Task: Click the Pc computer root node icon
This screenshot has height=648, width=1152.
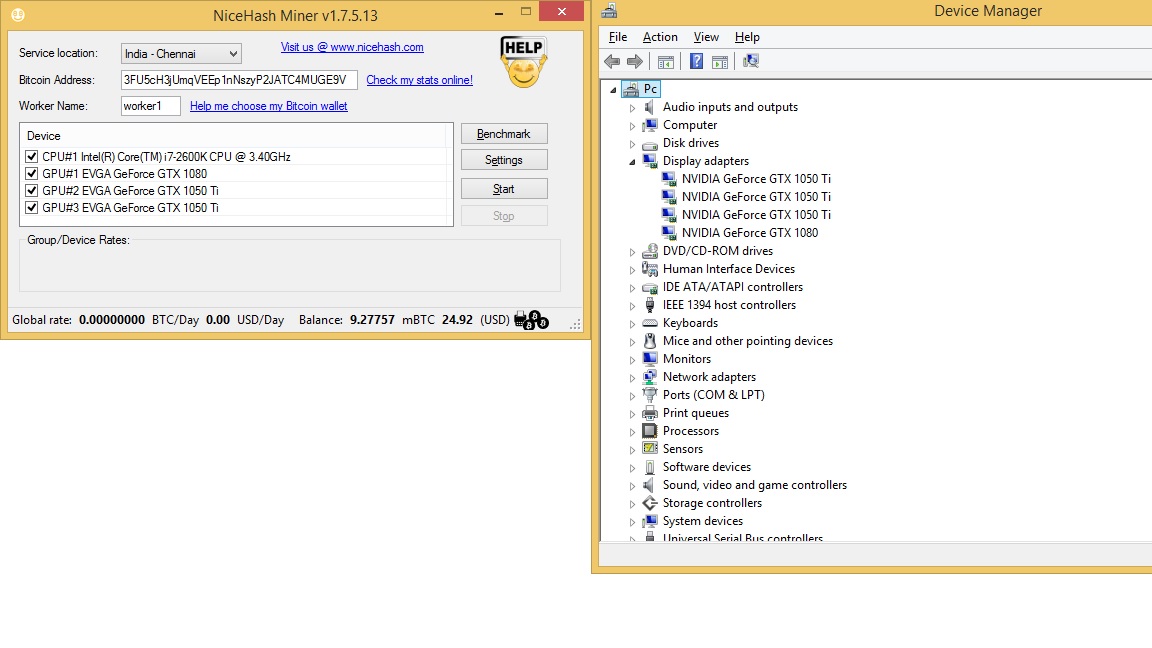Action: pyautogui.click(x=631, y=89)
